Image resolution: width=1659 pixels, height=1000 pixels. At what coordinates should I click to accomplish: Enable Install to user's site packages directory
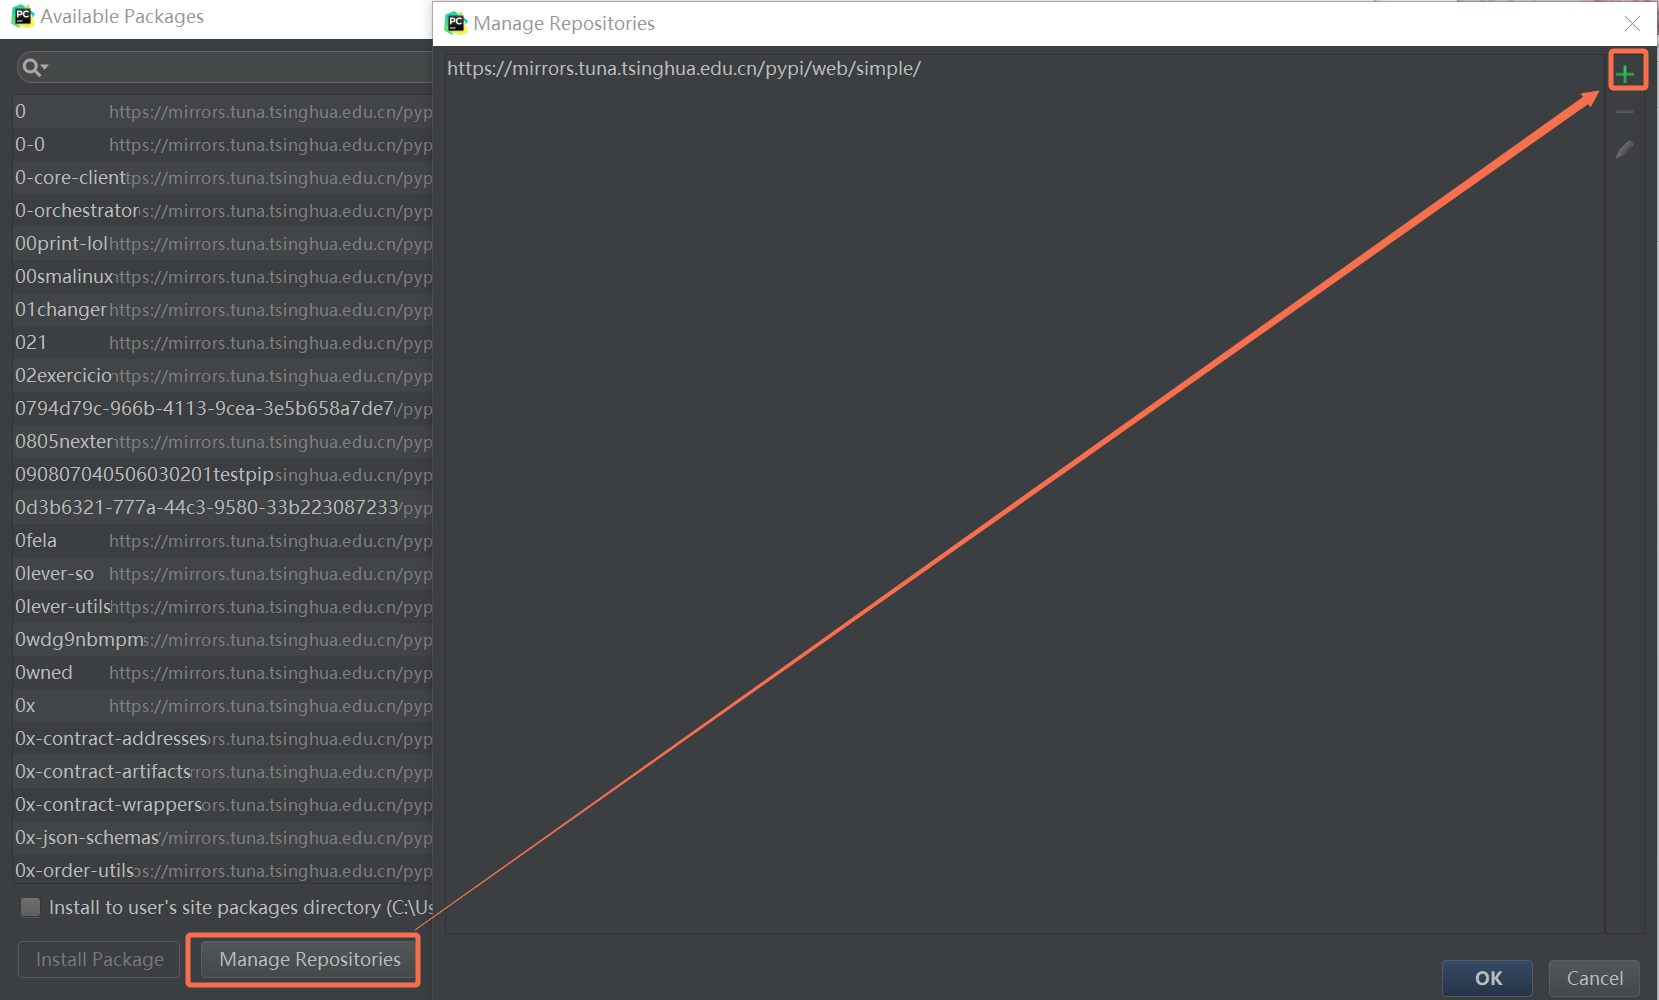(30, 907)
